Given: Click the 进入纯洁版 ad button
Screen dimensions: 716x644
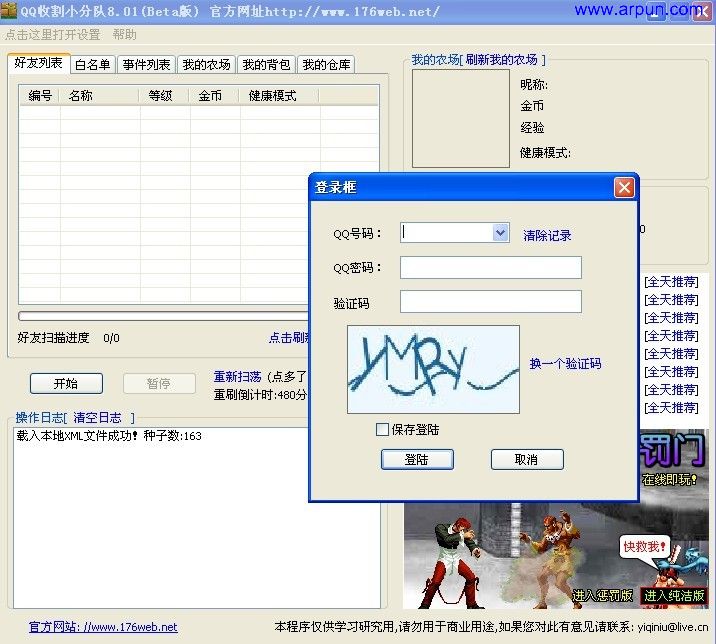Looking at the screenshot, I should [x=674, y=596].
